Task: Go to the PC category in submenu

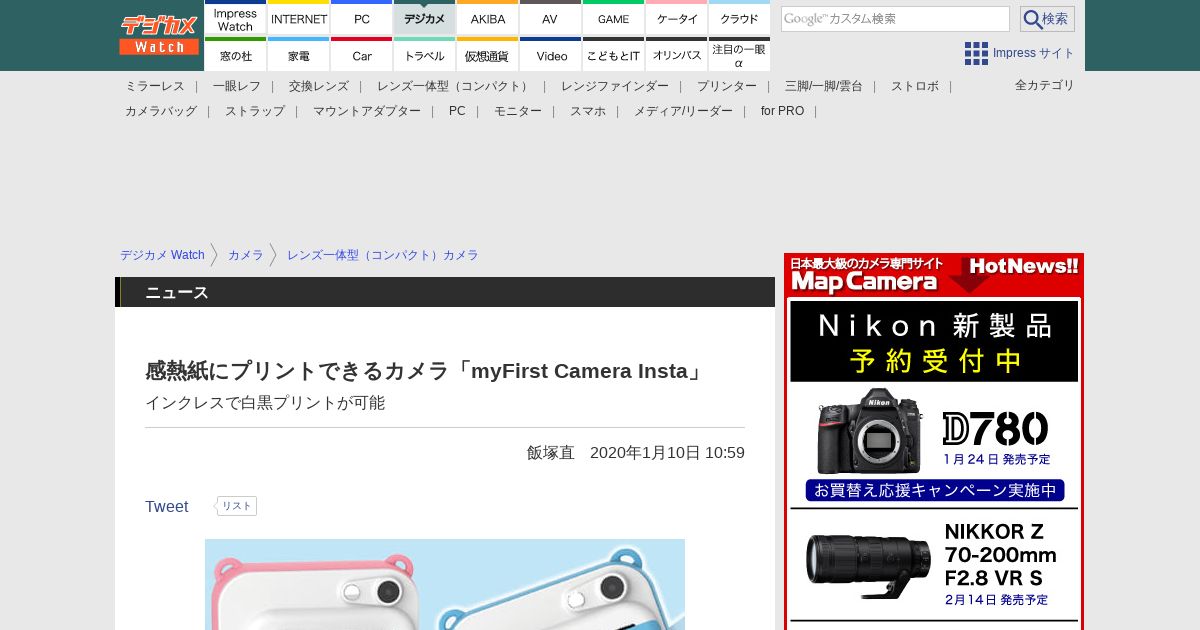Action: coord(457,111)
